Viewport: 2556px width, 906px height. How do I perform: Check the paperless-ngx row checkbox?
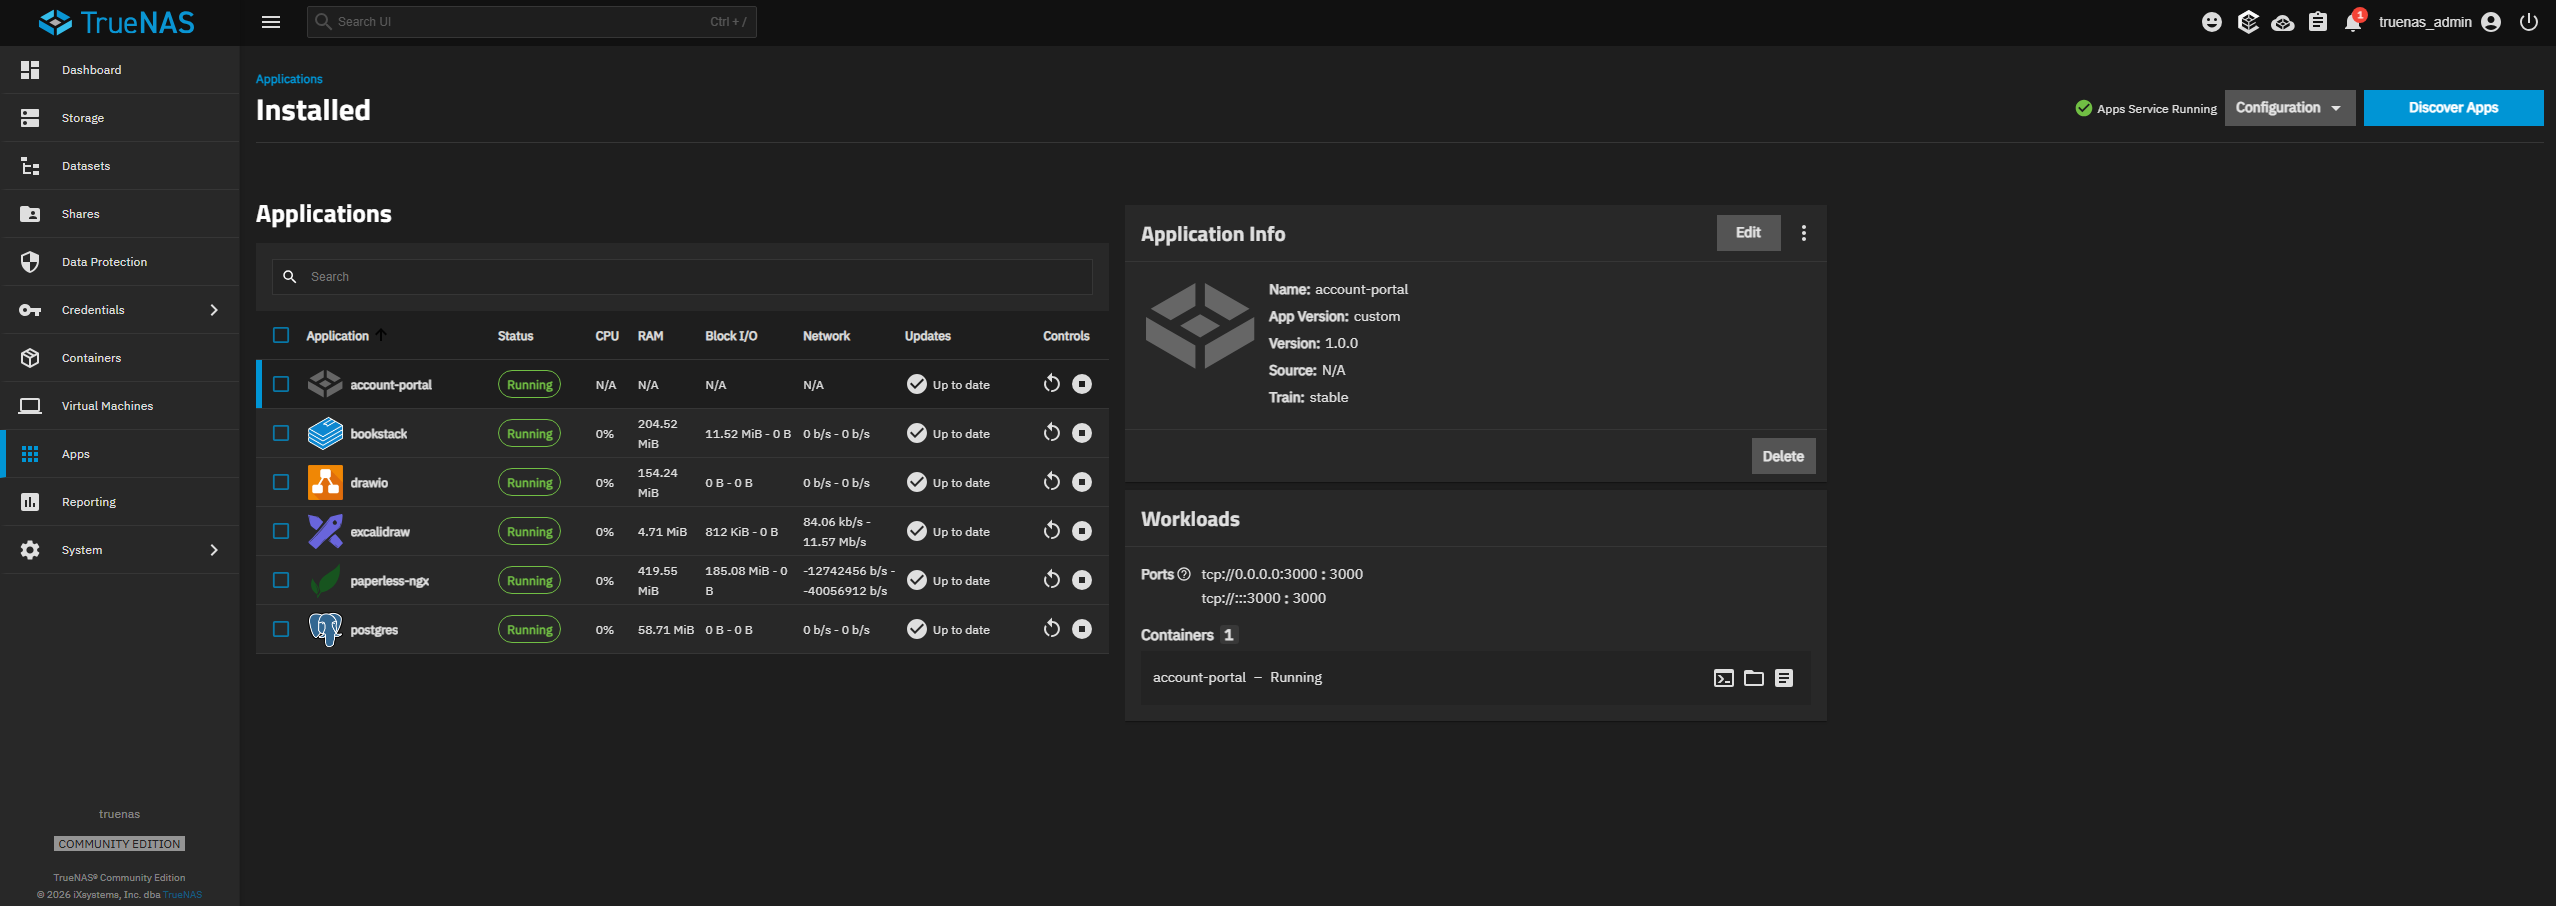click(281, 580)
